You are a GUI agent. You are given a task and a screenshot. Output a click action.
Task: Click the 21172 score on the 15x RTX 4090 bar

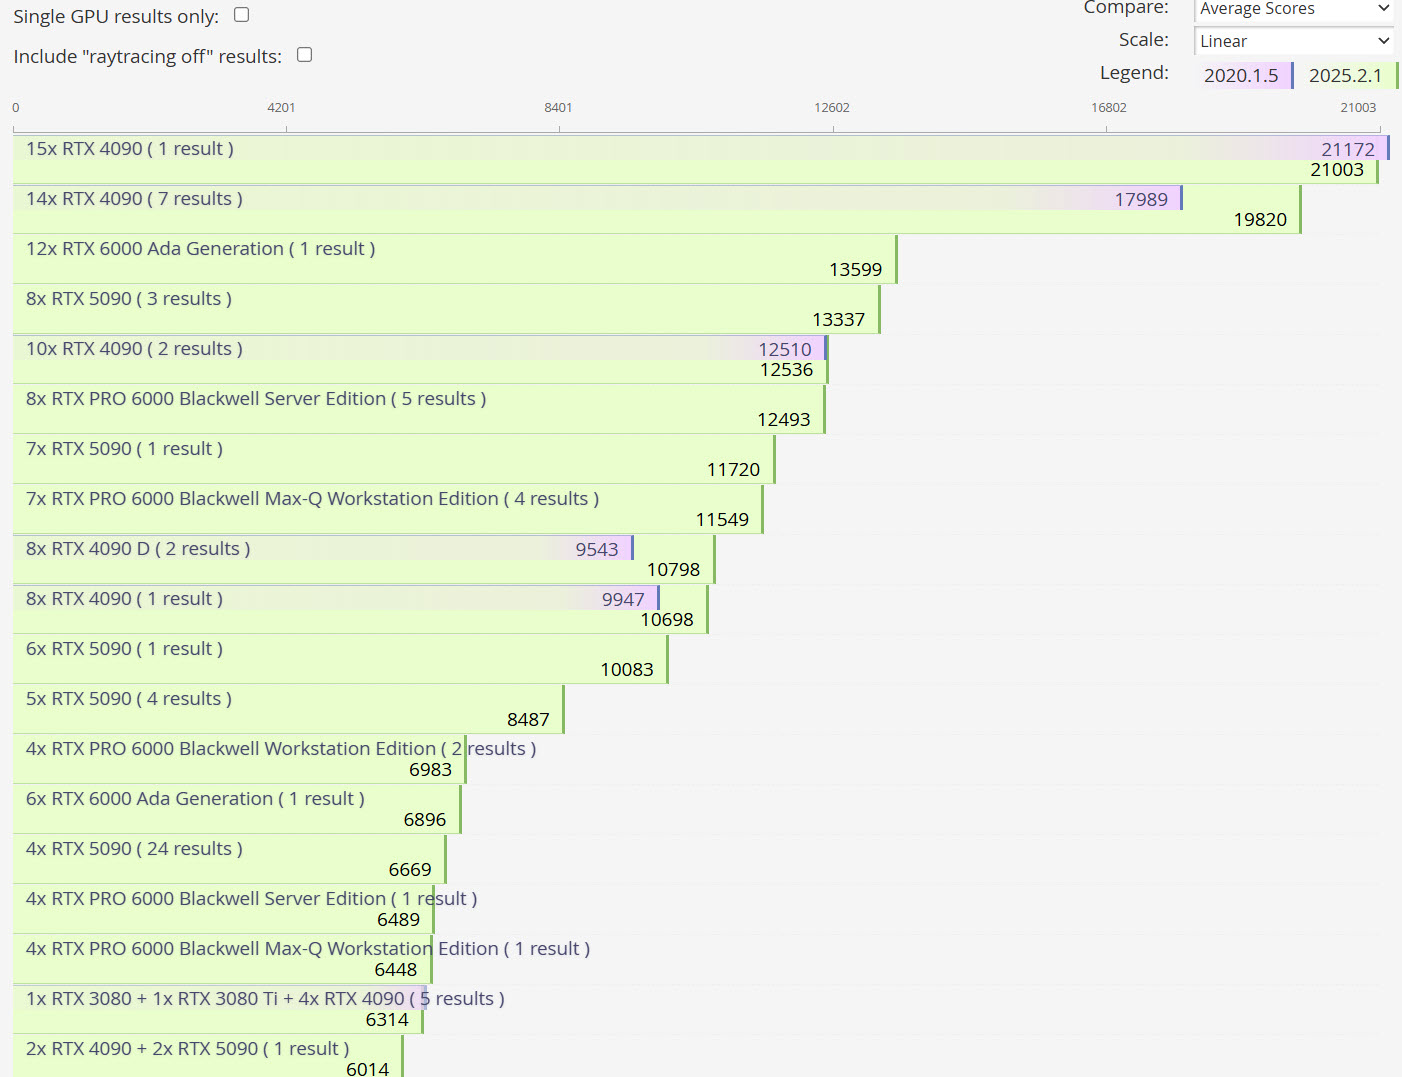(x=1348, y=149)
